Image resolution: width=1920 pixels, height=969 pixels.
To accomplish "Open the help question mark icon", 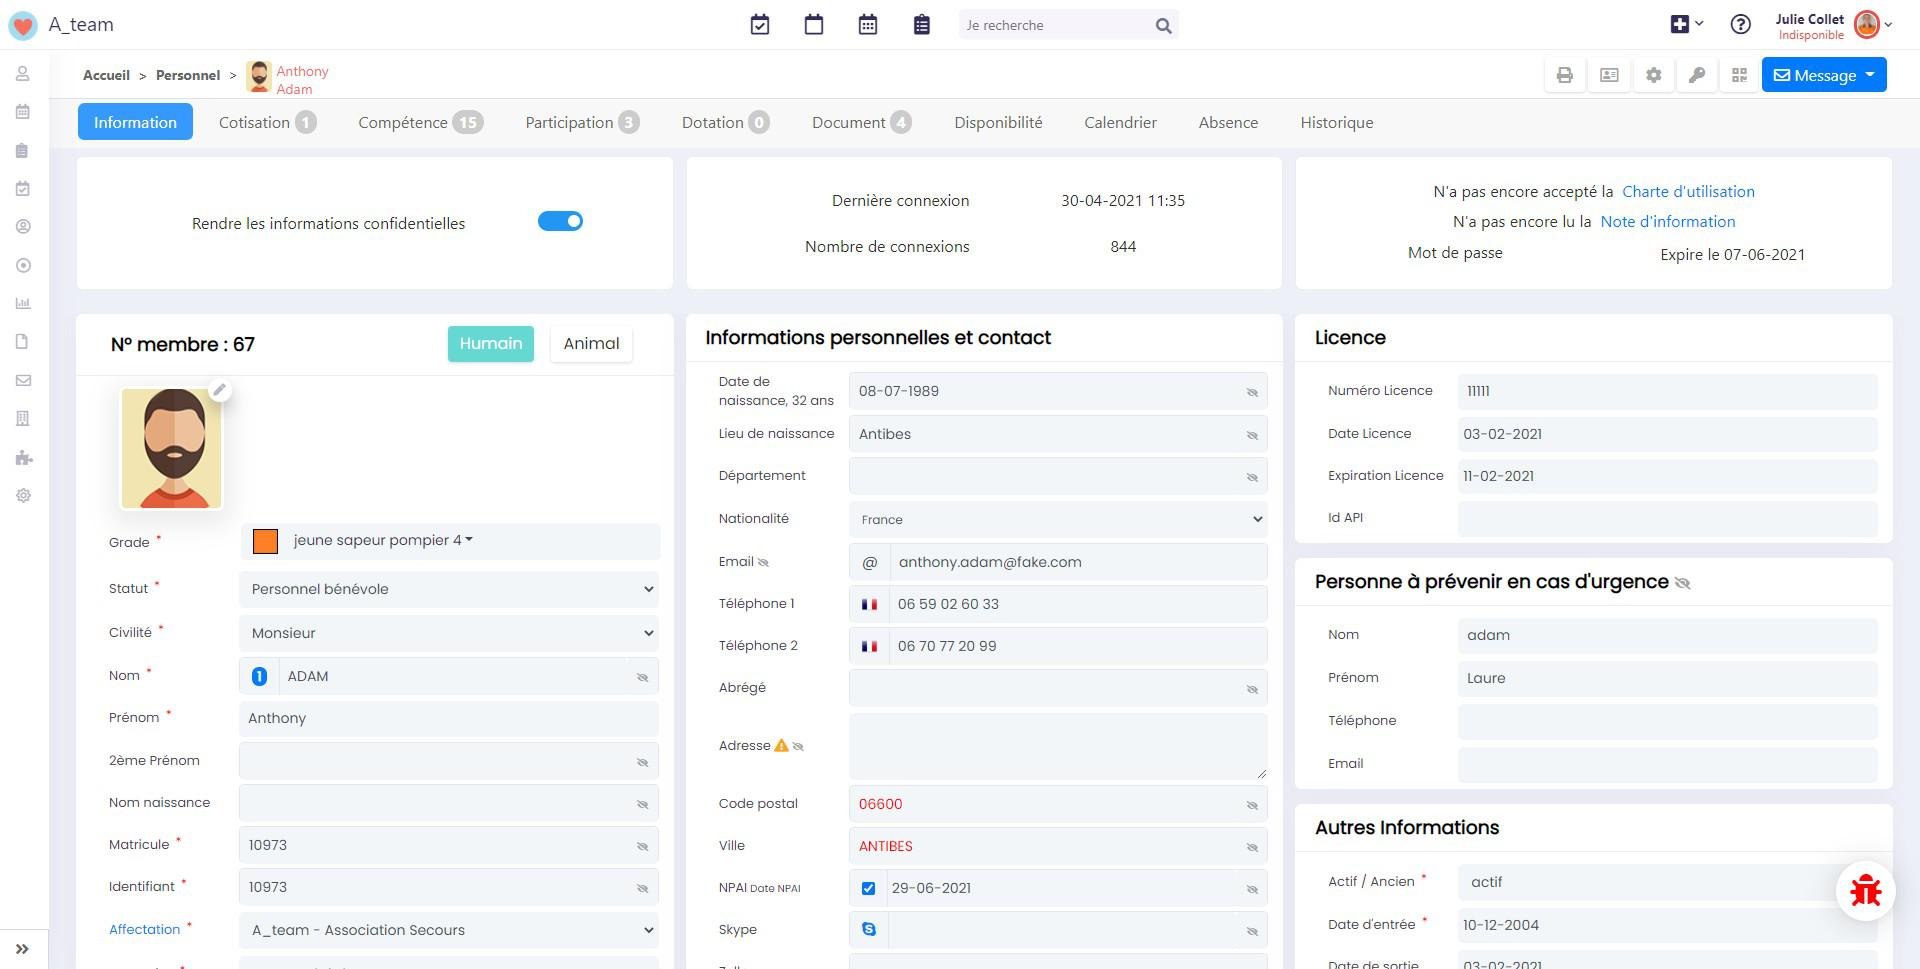I will [1741, 25].
